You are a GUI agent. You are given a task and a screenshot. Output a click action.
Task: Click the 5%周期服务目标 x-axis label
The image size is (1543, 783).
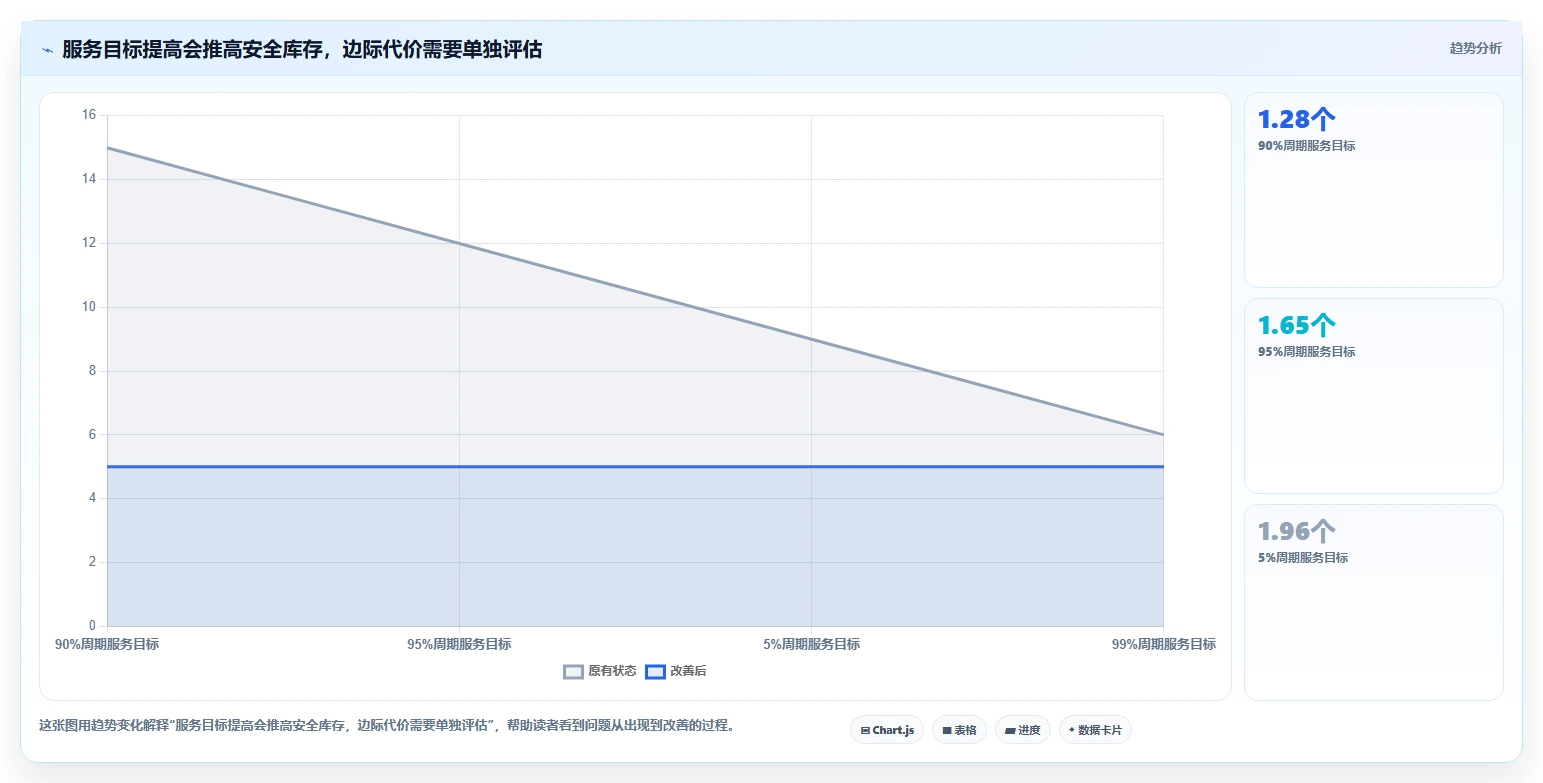[x=811, y=644]
